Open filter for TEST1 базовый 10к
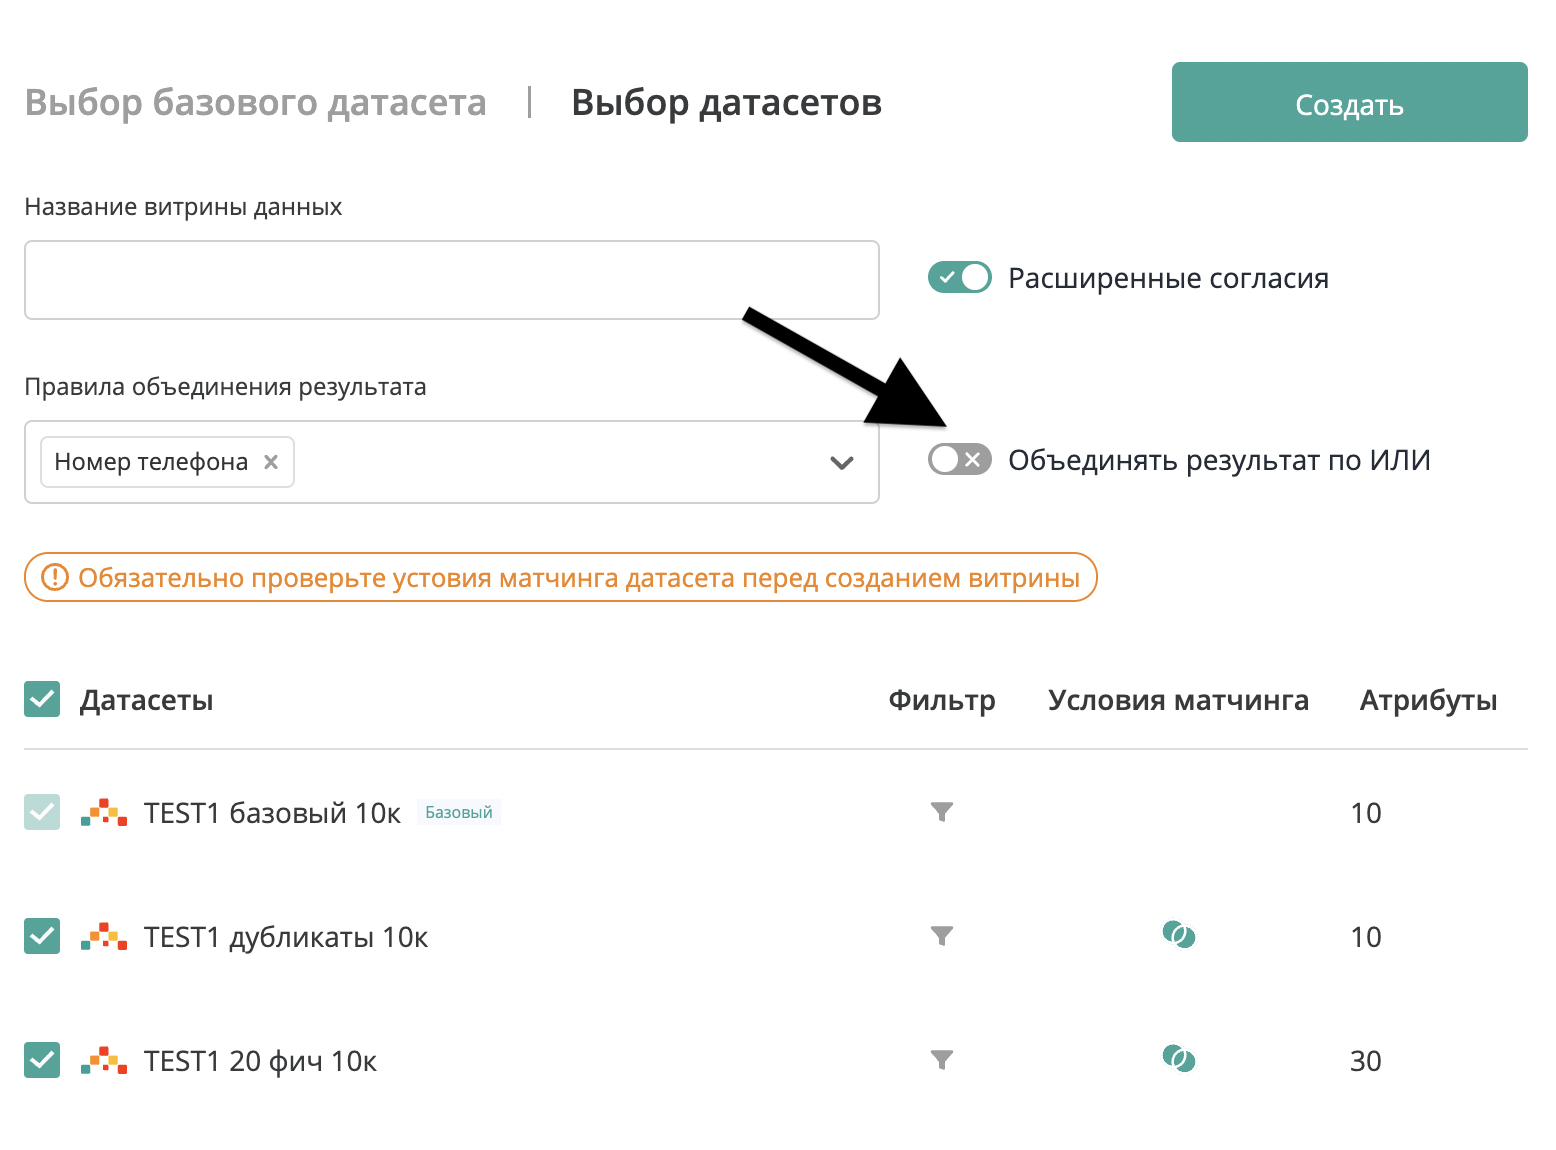The width and height of the screenshot is (1556, 1150). pos(941,812)
